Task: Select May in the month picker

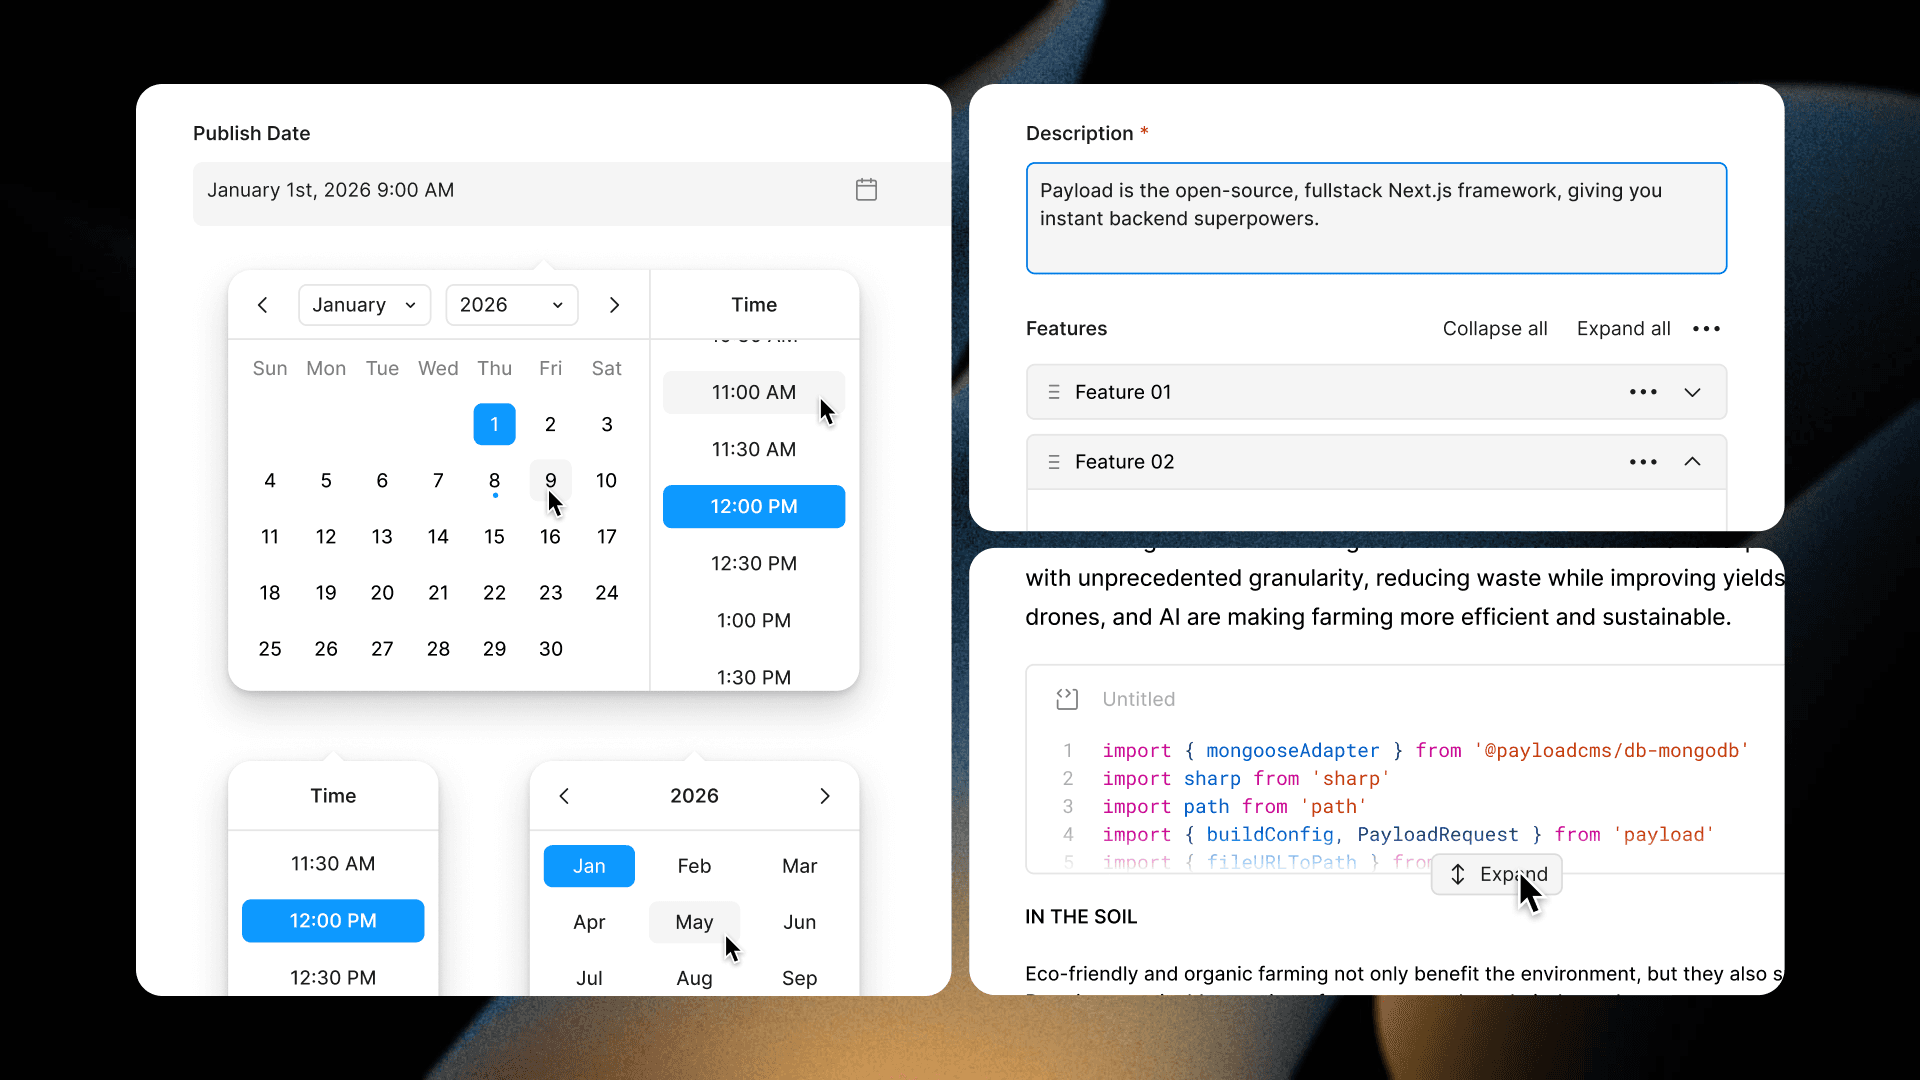Action: point(694,922)
